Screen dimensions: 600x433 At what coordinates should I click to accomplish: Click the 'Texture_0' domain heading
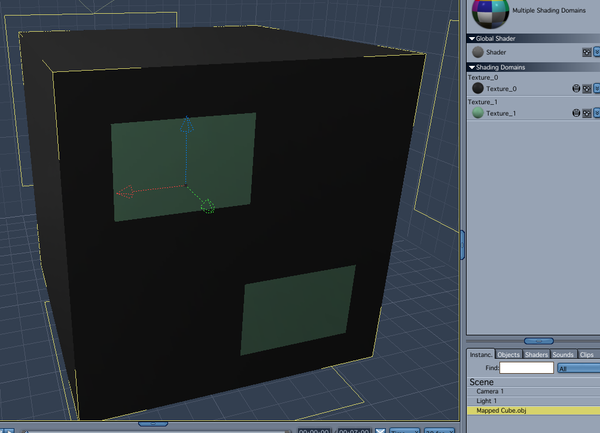click(x=483, y=78)
